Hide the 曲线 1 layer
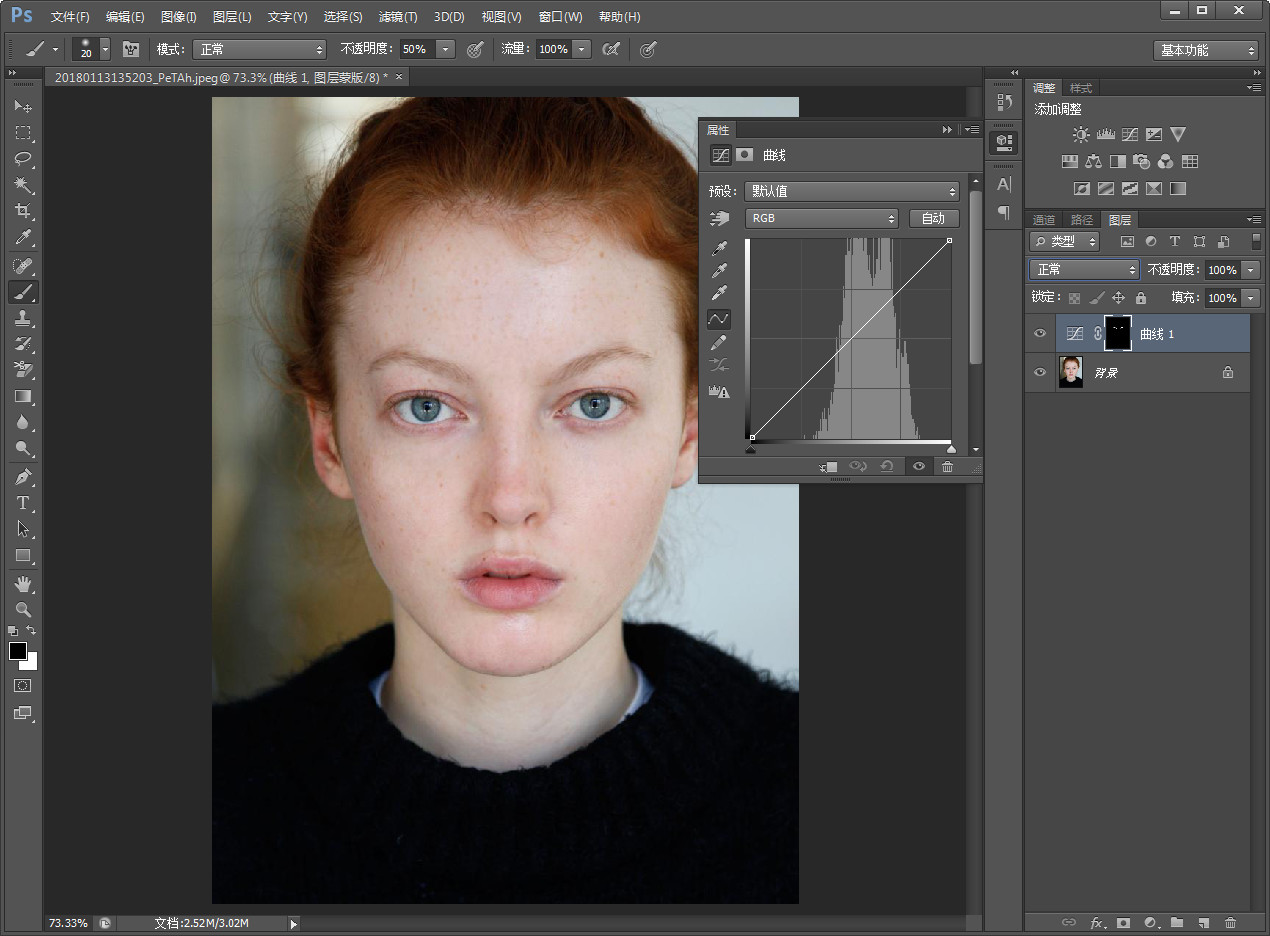 [1040, 334]
